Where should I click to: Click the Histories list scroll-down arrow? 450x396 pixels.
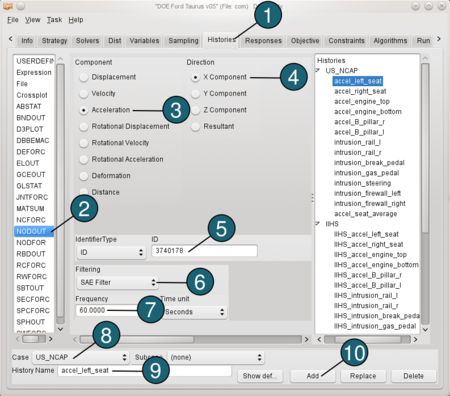click(425, 329)
